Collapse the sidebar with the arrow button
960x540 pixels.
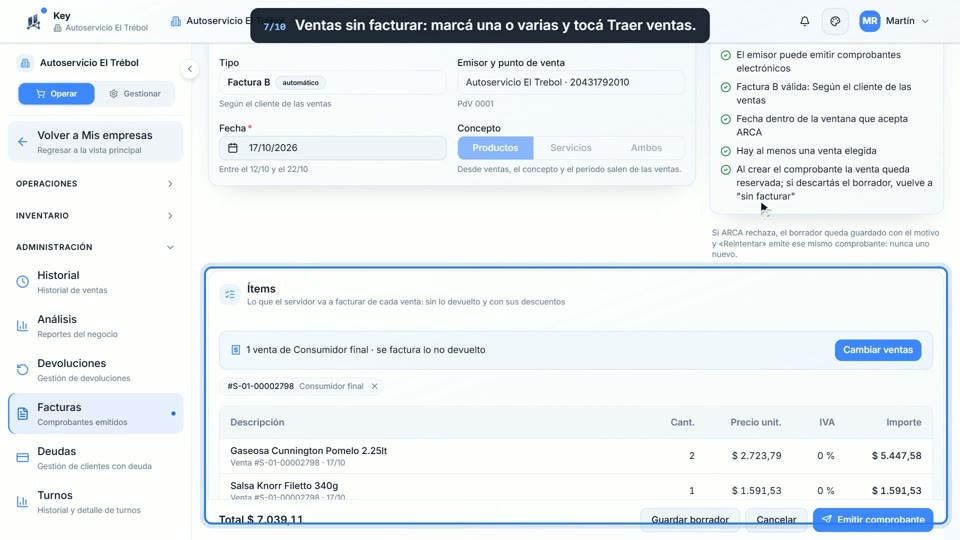(x=190, y=69)
